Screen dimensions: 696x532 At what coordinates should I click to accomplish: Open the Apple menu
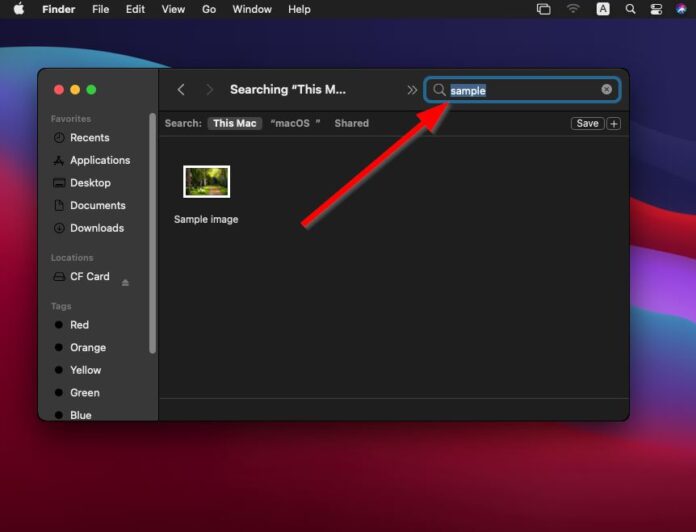[19, 9]
